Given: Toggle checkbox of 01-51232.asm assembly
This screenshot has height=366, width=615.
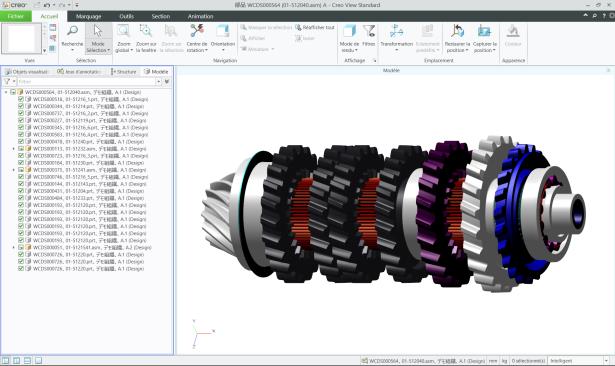Looking at the screenshot, I should pyautogui.click(x=21, y=149).
